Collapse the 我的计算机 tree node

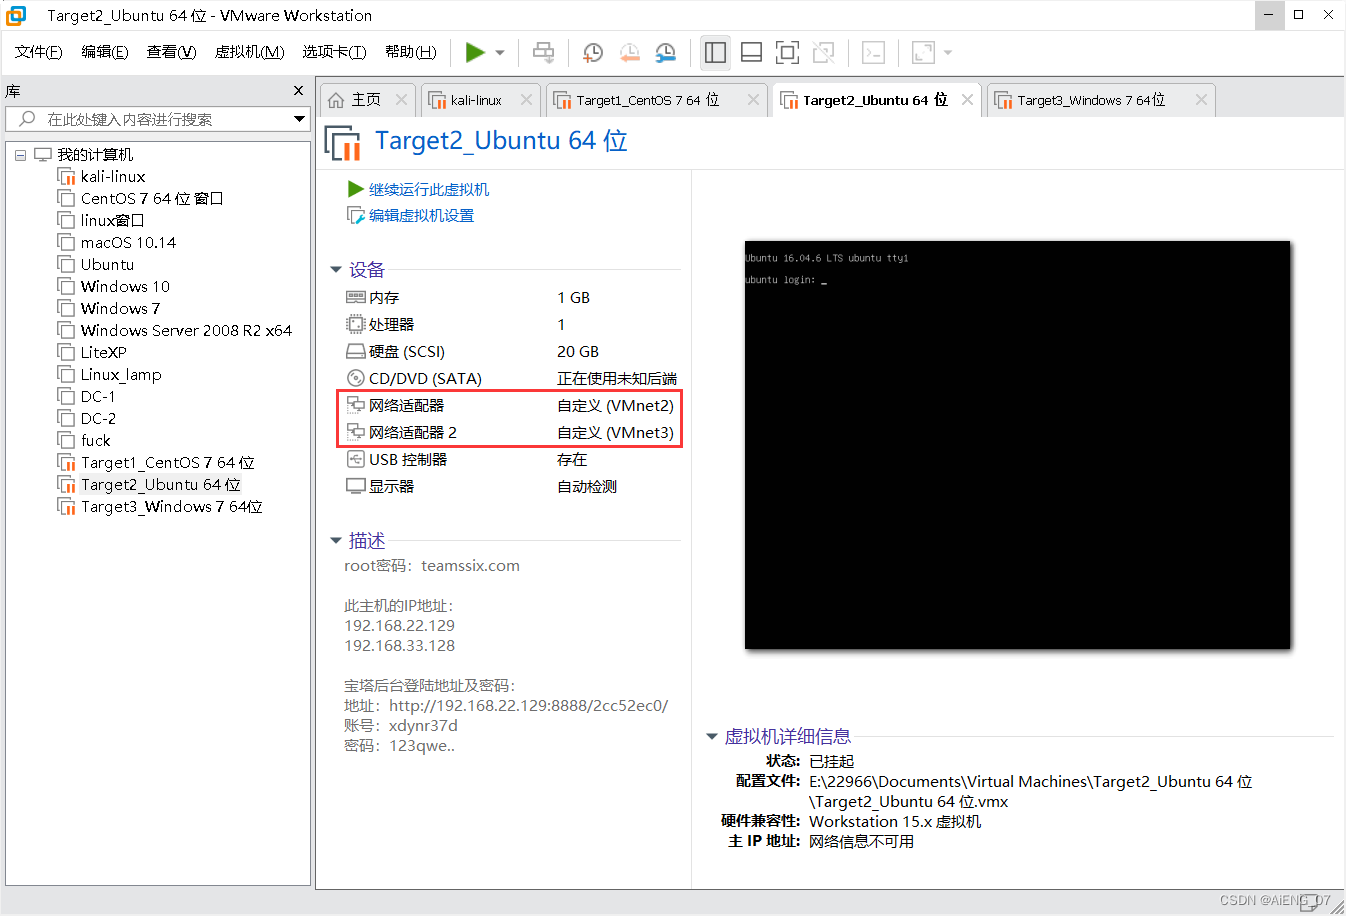point(20,155)
